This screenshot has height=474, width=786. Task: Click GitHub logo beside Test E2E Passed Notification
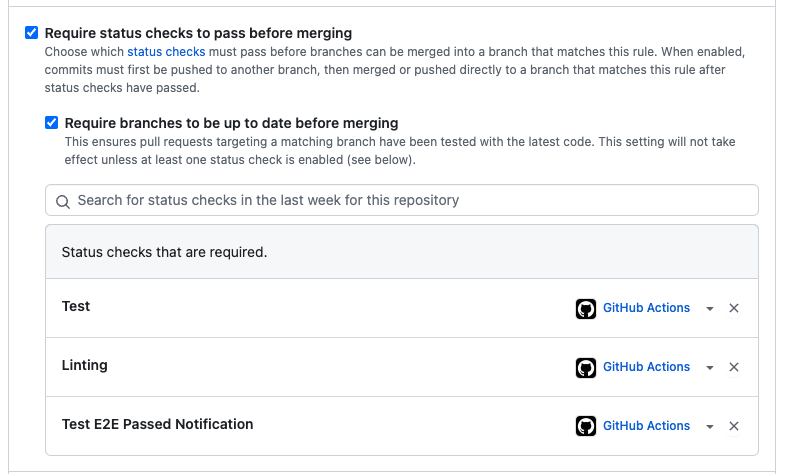586,427
